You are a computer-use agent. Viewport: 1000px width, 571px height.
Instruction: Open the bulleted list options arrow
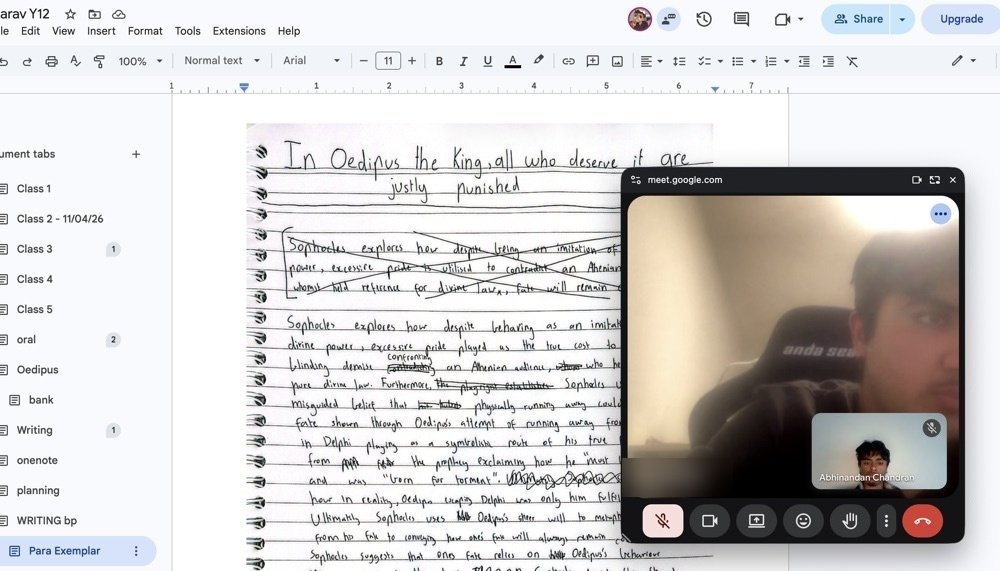pos(753,61)
